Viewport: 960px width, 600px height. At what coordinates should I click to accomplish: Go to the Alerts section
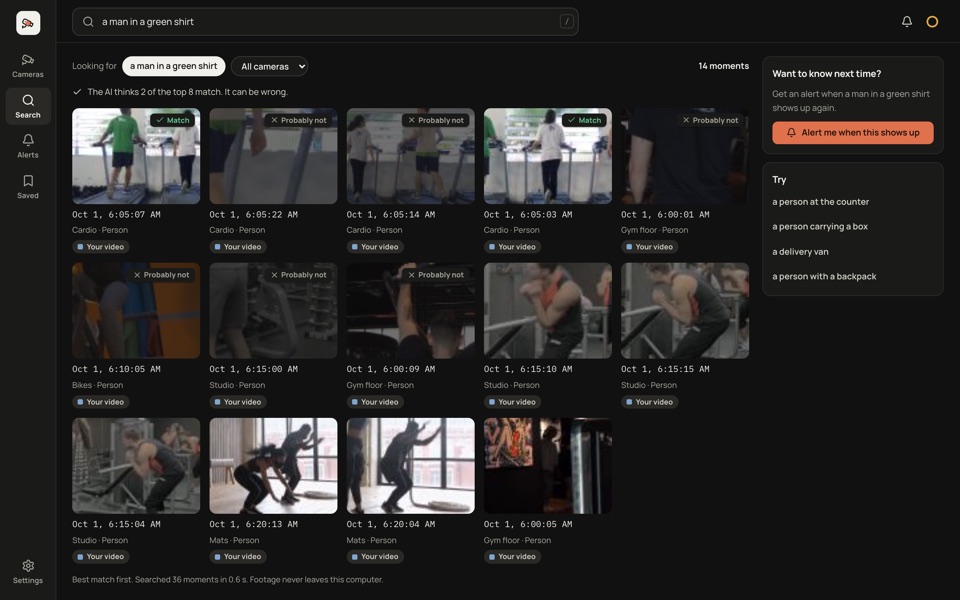click(x=28, y=147)
